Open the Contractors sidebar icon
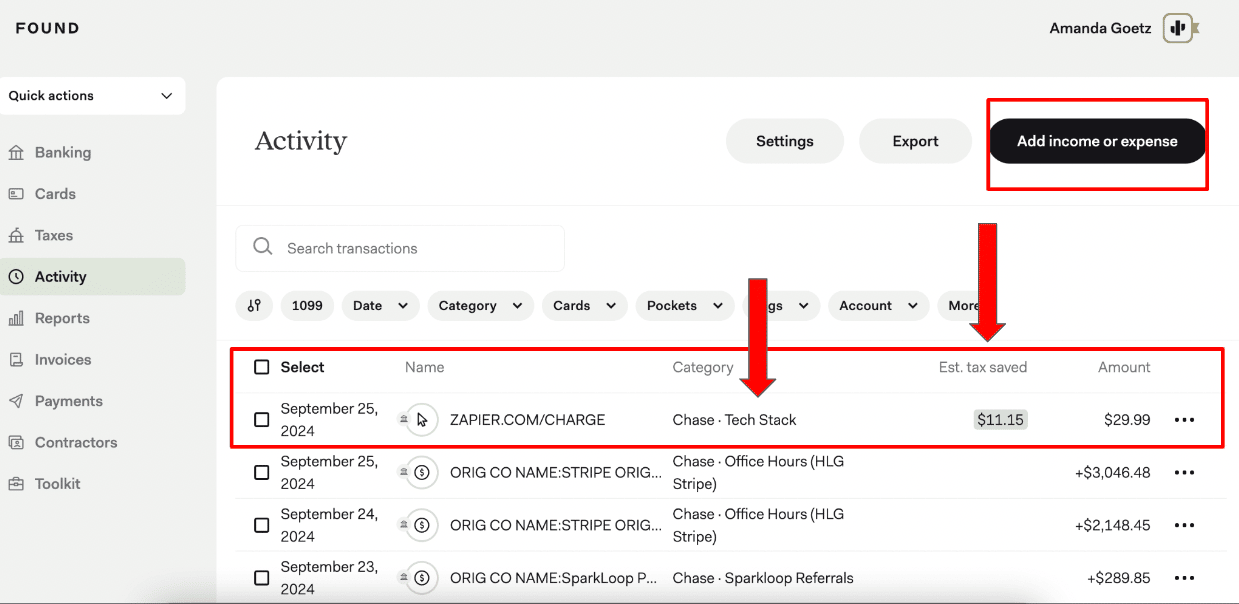The image size is (1239, 604). click(16, 443)
